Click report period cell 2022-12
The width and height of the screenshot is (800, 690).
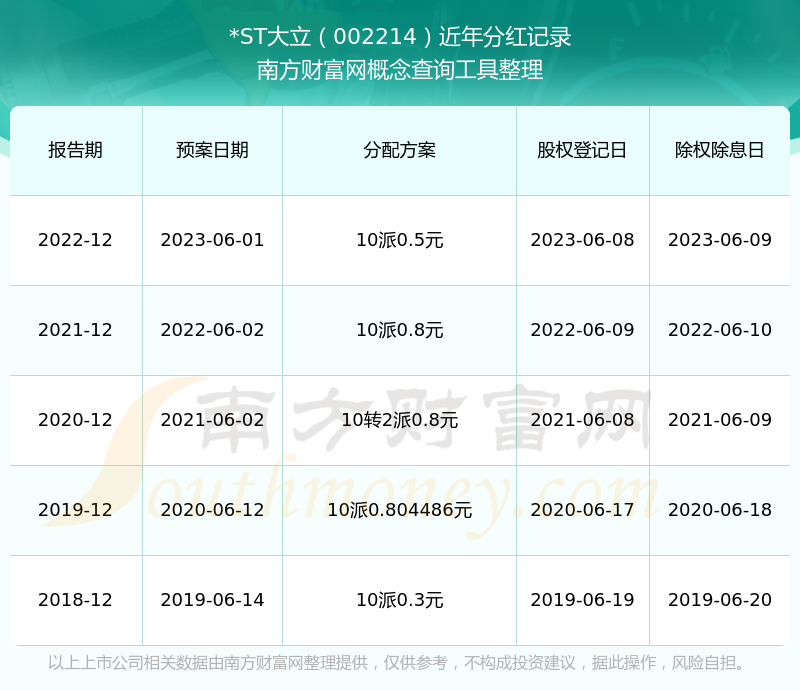(x=76, y=240)
